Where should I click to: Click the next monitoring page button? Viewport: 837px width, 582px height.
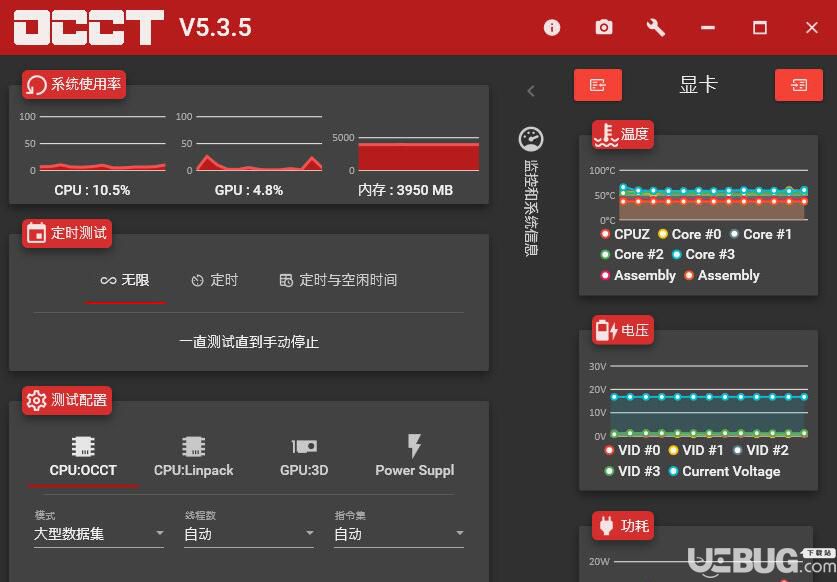pos(799,85)
